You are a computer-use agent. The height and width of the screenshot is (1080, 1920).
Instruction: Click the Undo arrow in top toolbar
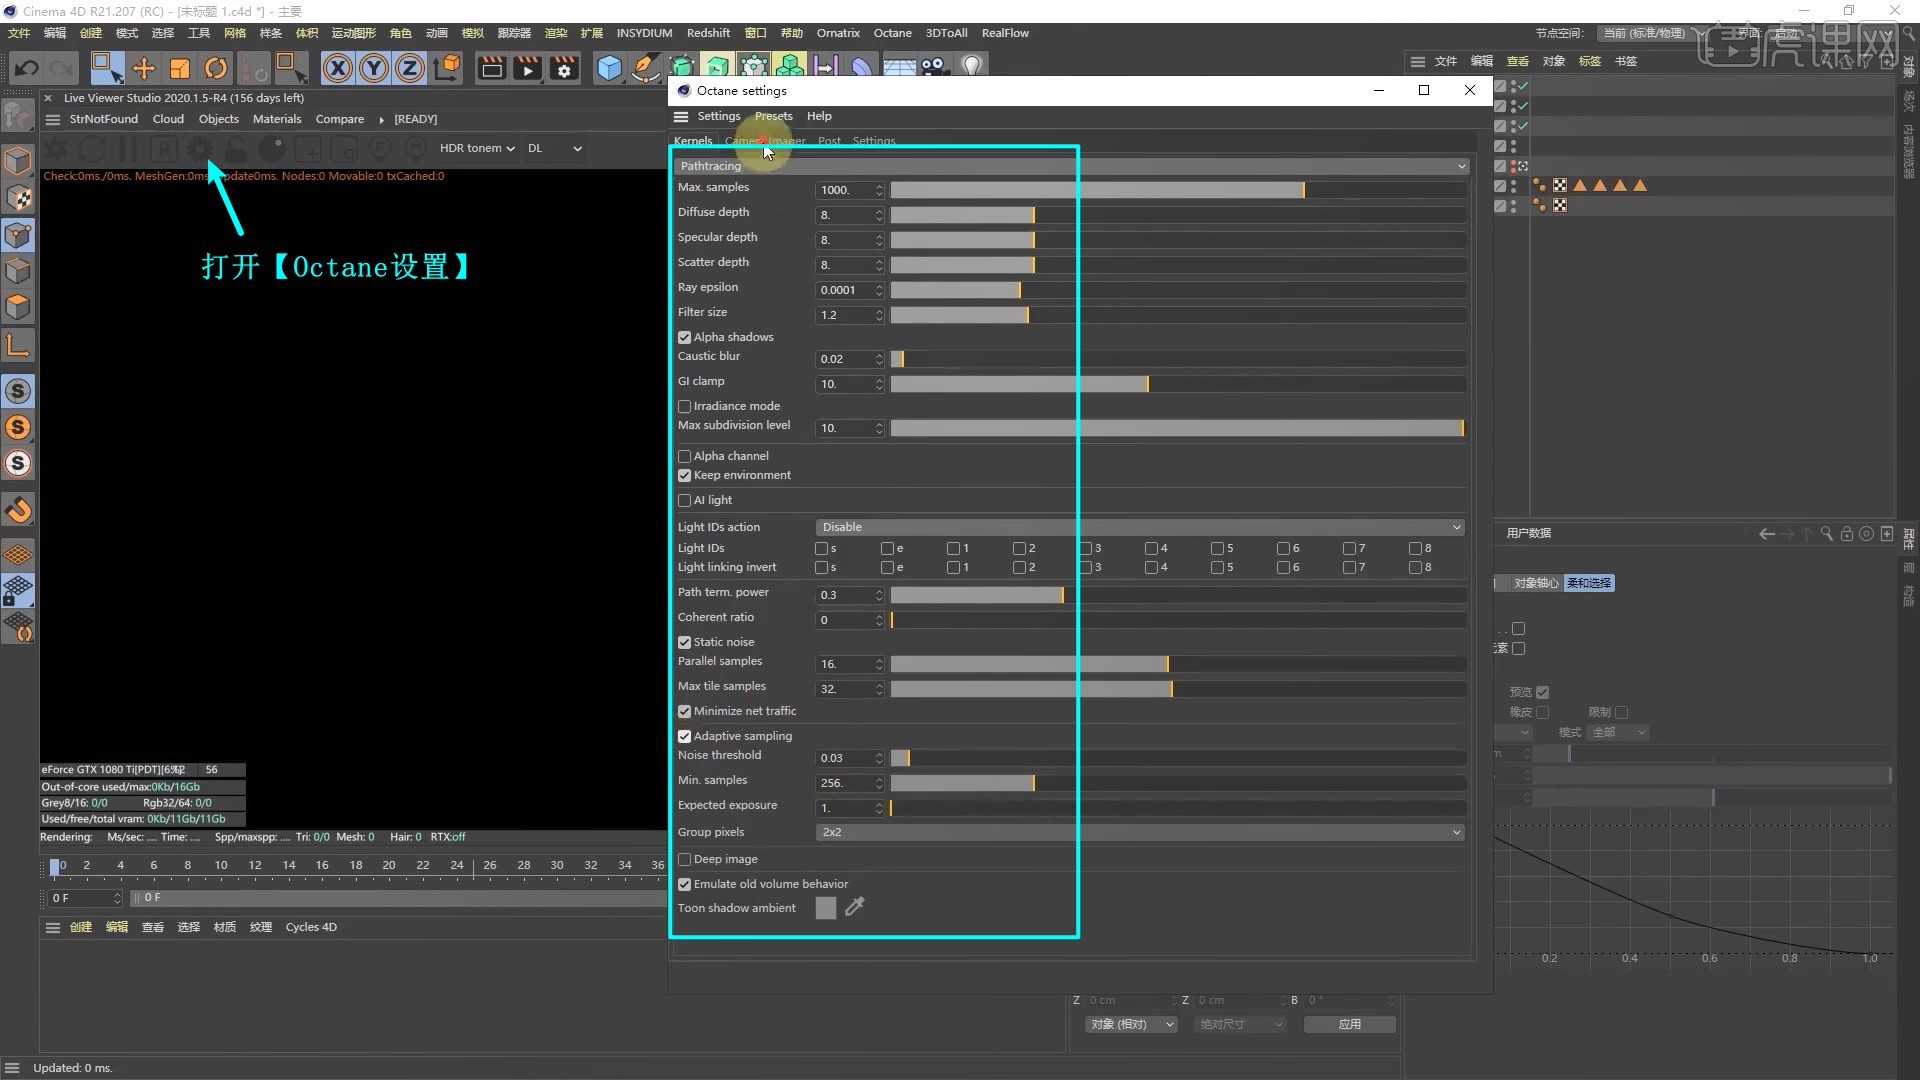coord(27,68)
